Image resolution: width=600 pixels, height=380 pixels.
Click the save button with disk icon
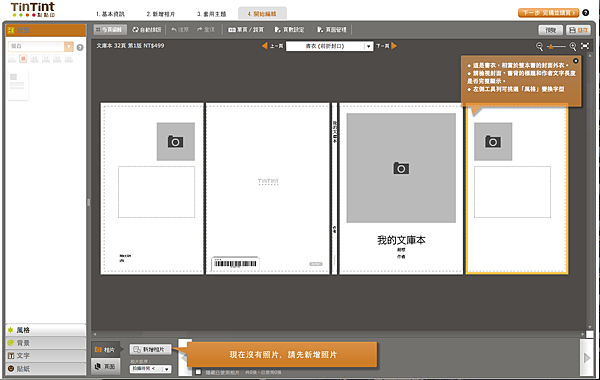[578, 30]
